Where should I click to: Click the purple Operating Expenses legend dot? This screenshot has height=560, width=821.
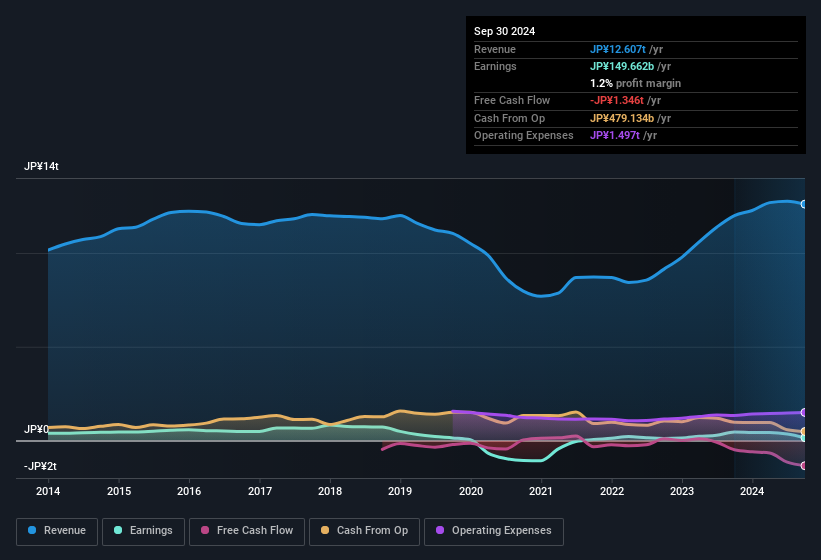click(x=440, y=530)
